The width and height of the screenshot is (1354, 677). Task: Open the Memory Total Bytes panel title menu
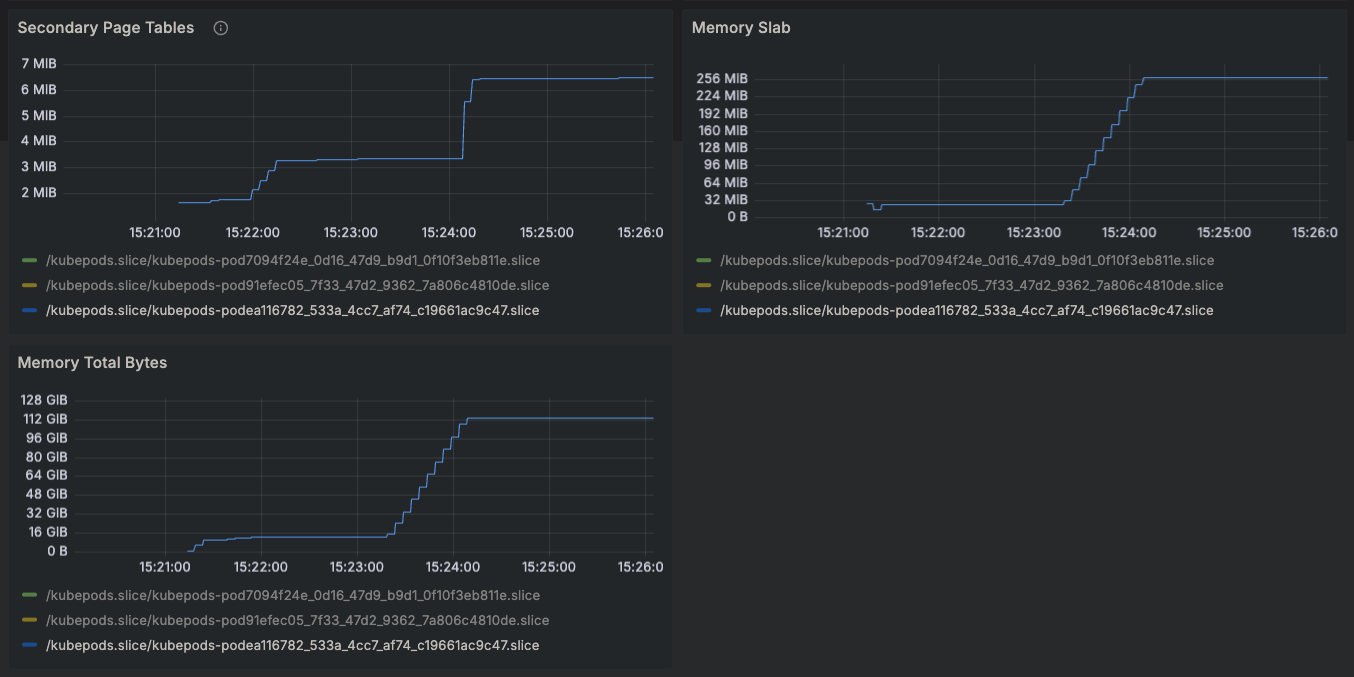coord(92,363)
